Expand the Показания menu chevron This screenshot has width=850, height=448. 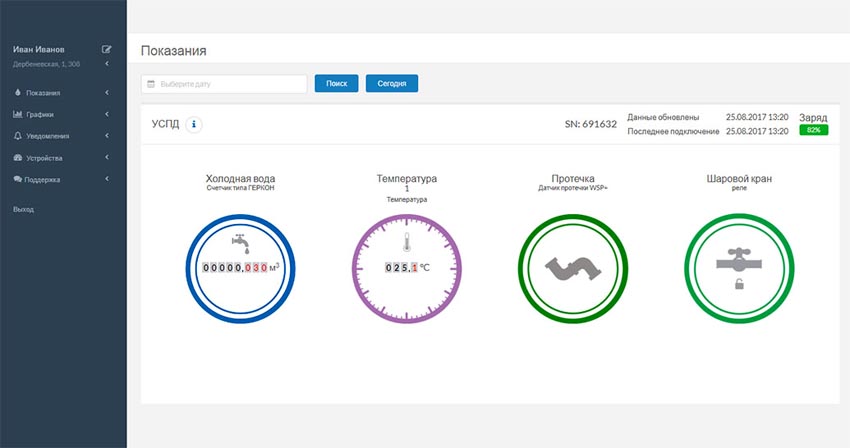(107, 93)
